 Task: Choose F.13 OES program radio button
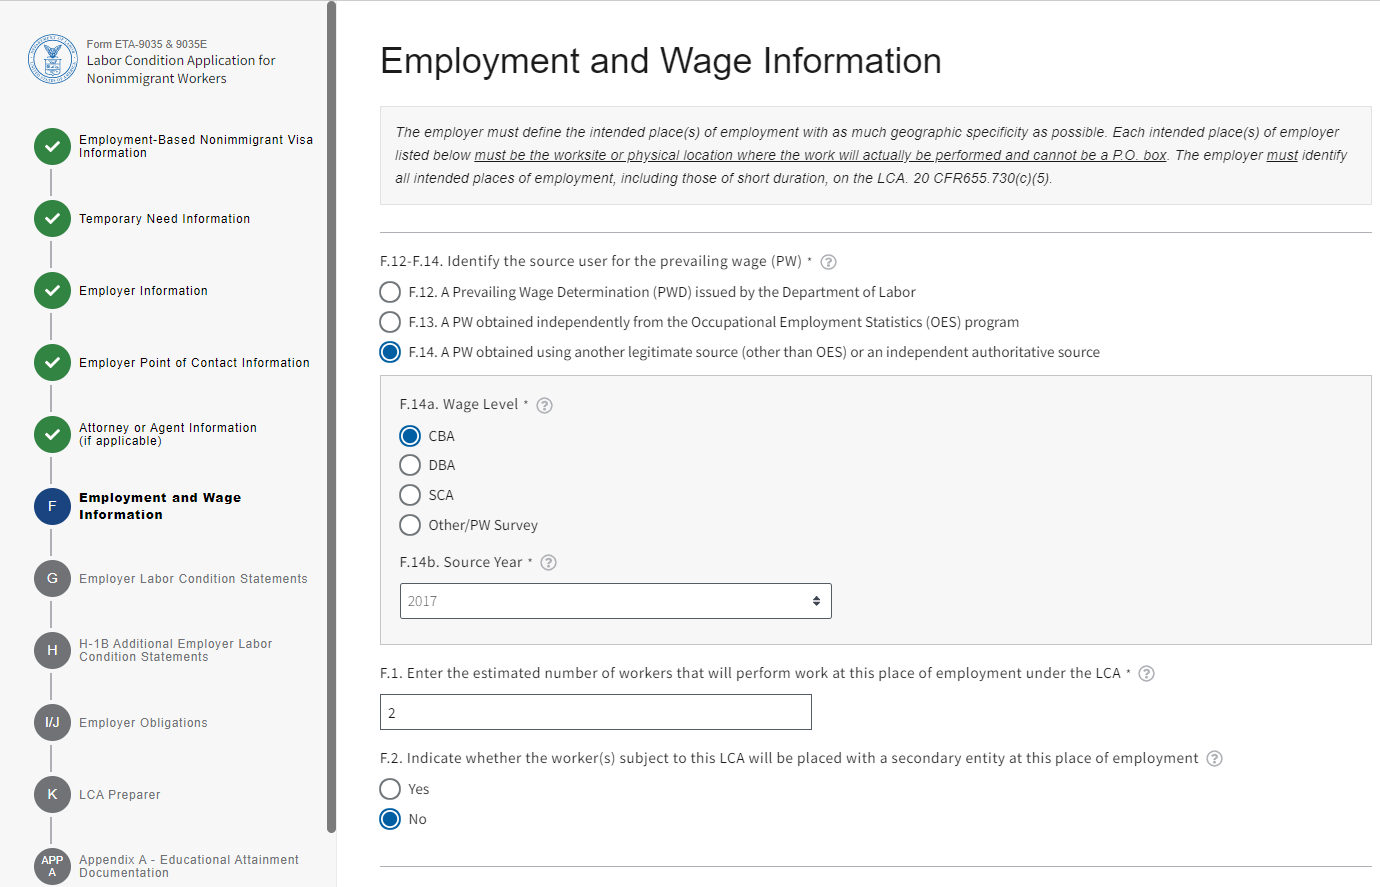click(390, 322)
